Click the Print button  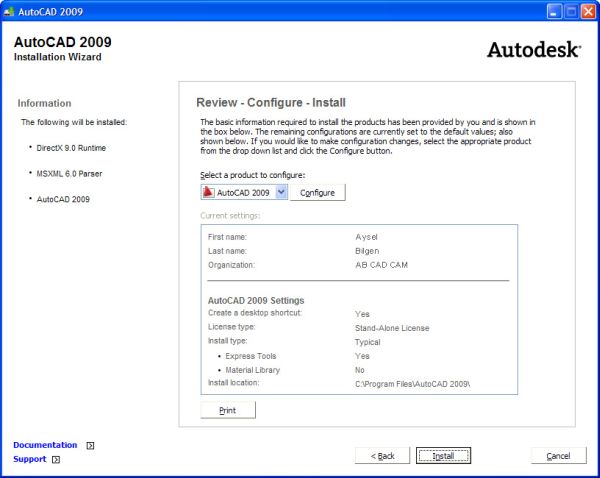coord(228,410)
